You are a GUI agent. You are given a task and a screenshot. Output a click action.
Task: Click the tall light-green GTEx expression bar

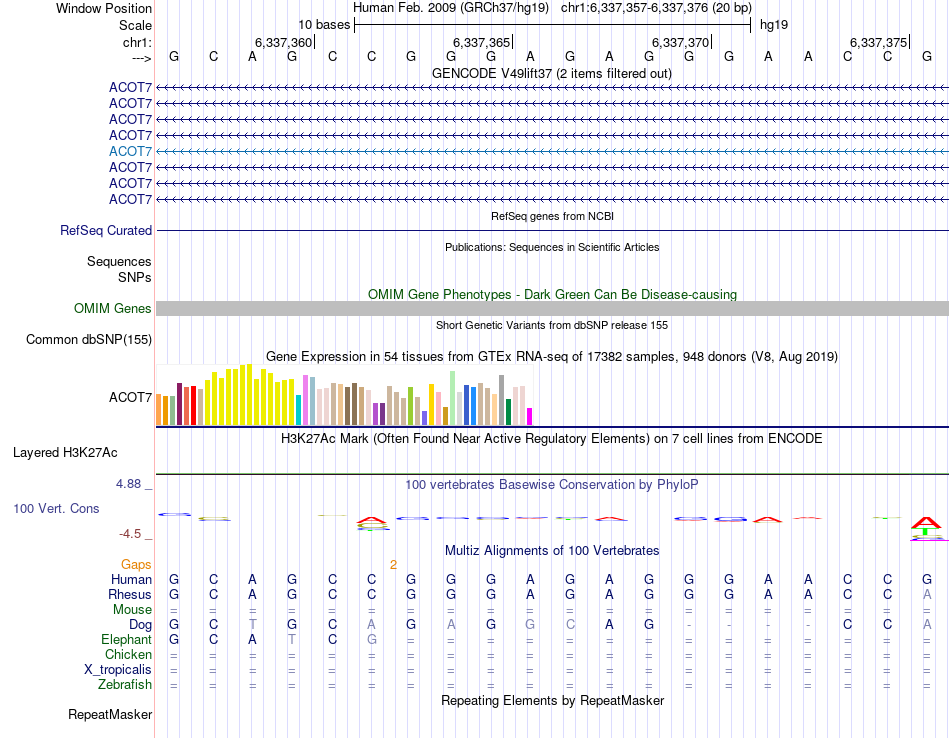(x=453, y=398)
